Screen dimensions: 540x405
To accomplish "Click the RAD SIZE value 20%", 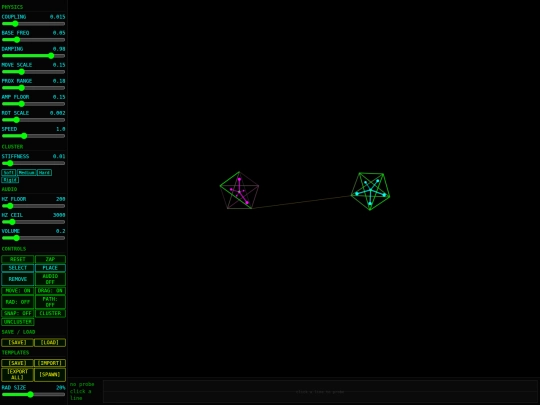I will (x=61, y=387).
